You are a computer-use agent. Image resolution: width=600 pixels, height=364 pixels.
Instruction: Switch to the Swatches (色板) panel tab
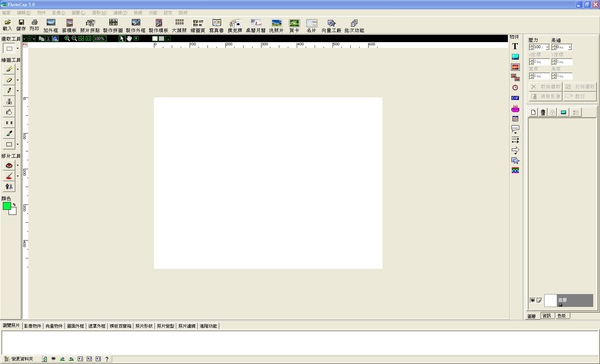coord(562,316)
